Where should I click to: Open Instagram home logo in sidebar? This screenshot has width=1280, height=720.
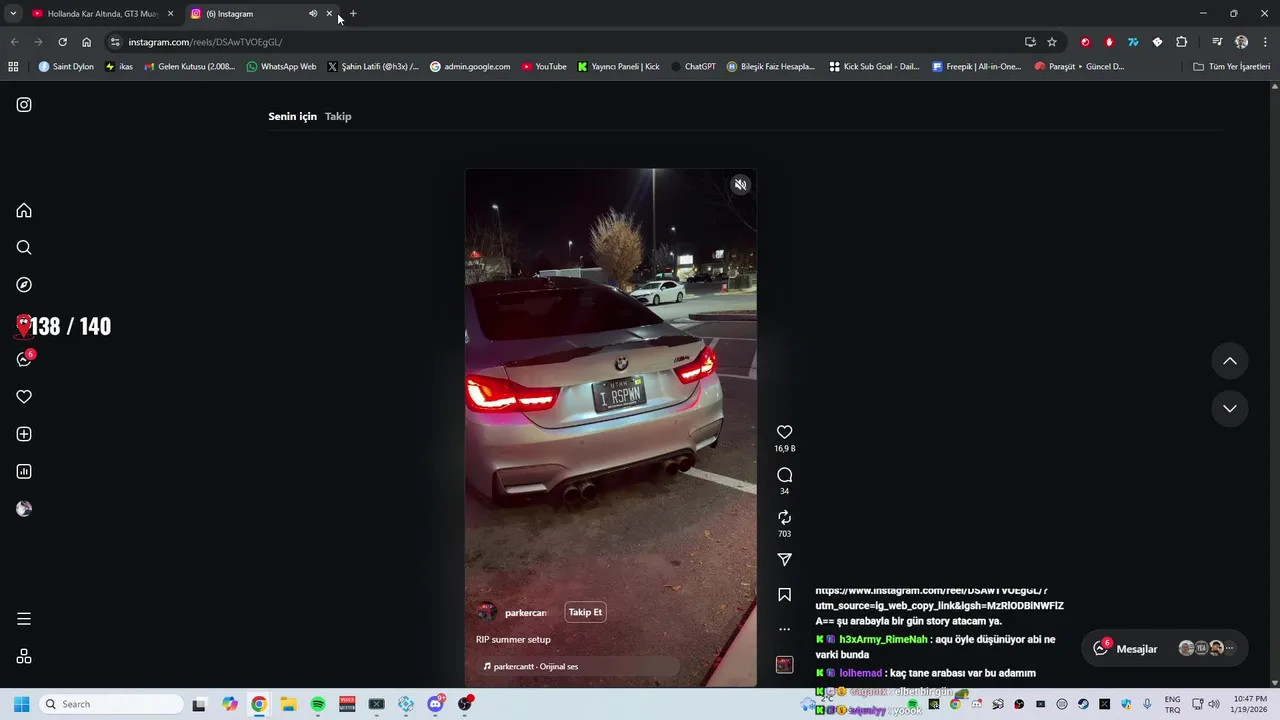click(x=24, y=105)
